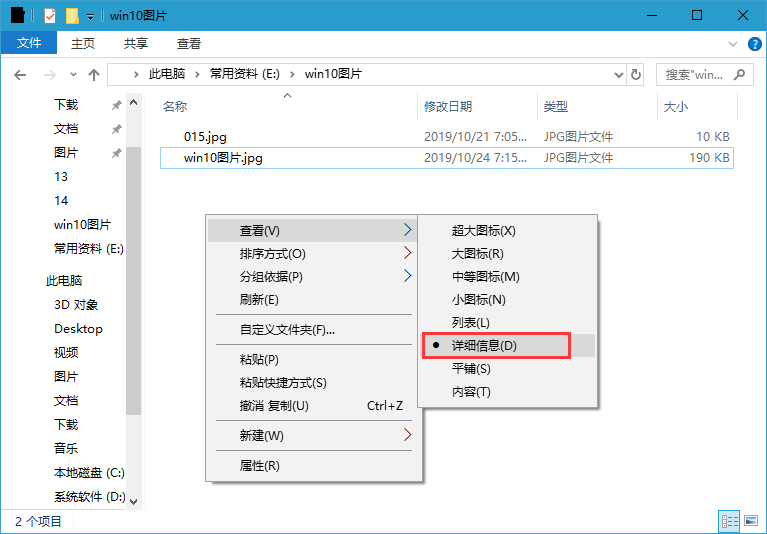
Task: Refresh the address bar location
Action: (x=636, y=74)
